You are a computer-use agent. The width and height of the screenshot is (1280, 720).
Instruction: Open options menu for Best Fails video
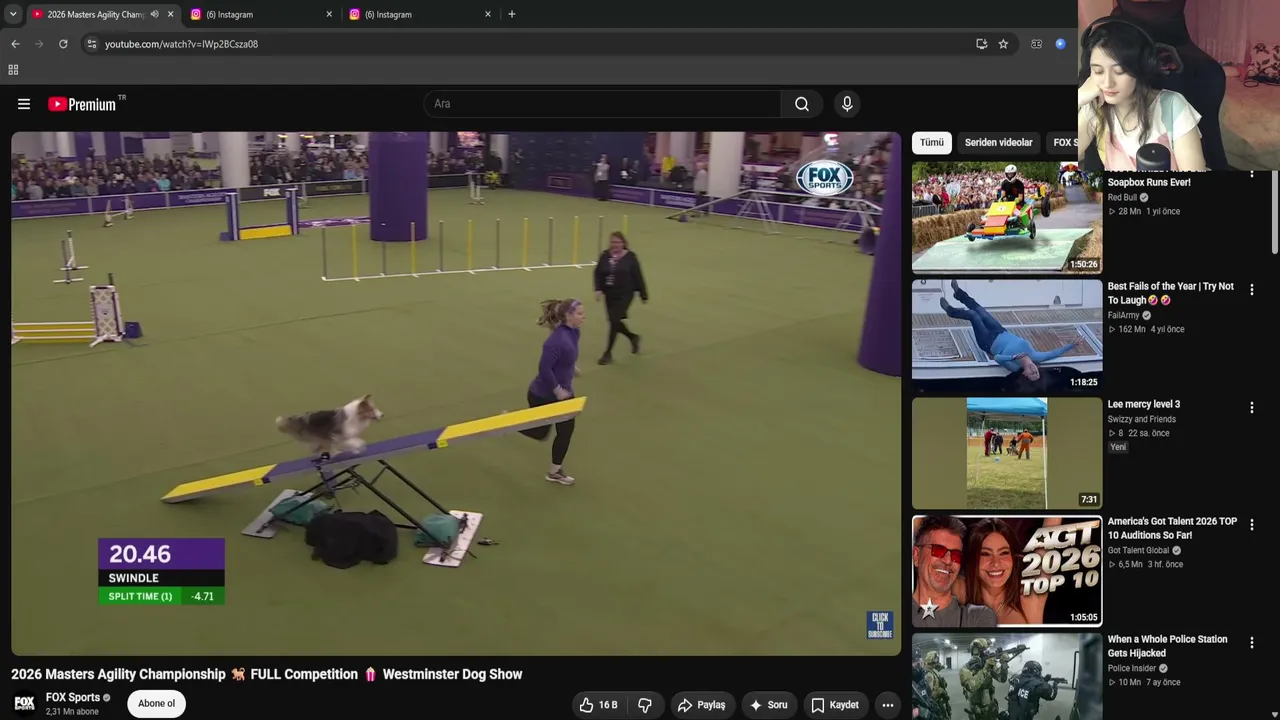coord(1251,290)
